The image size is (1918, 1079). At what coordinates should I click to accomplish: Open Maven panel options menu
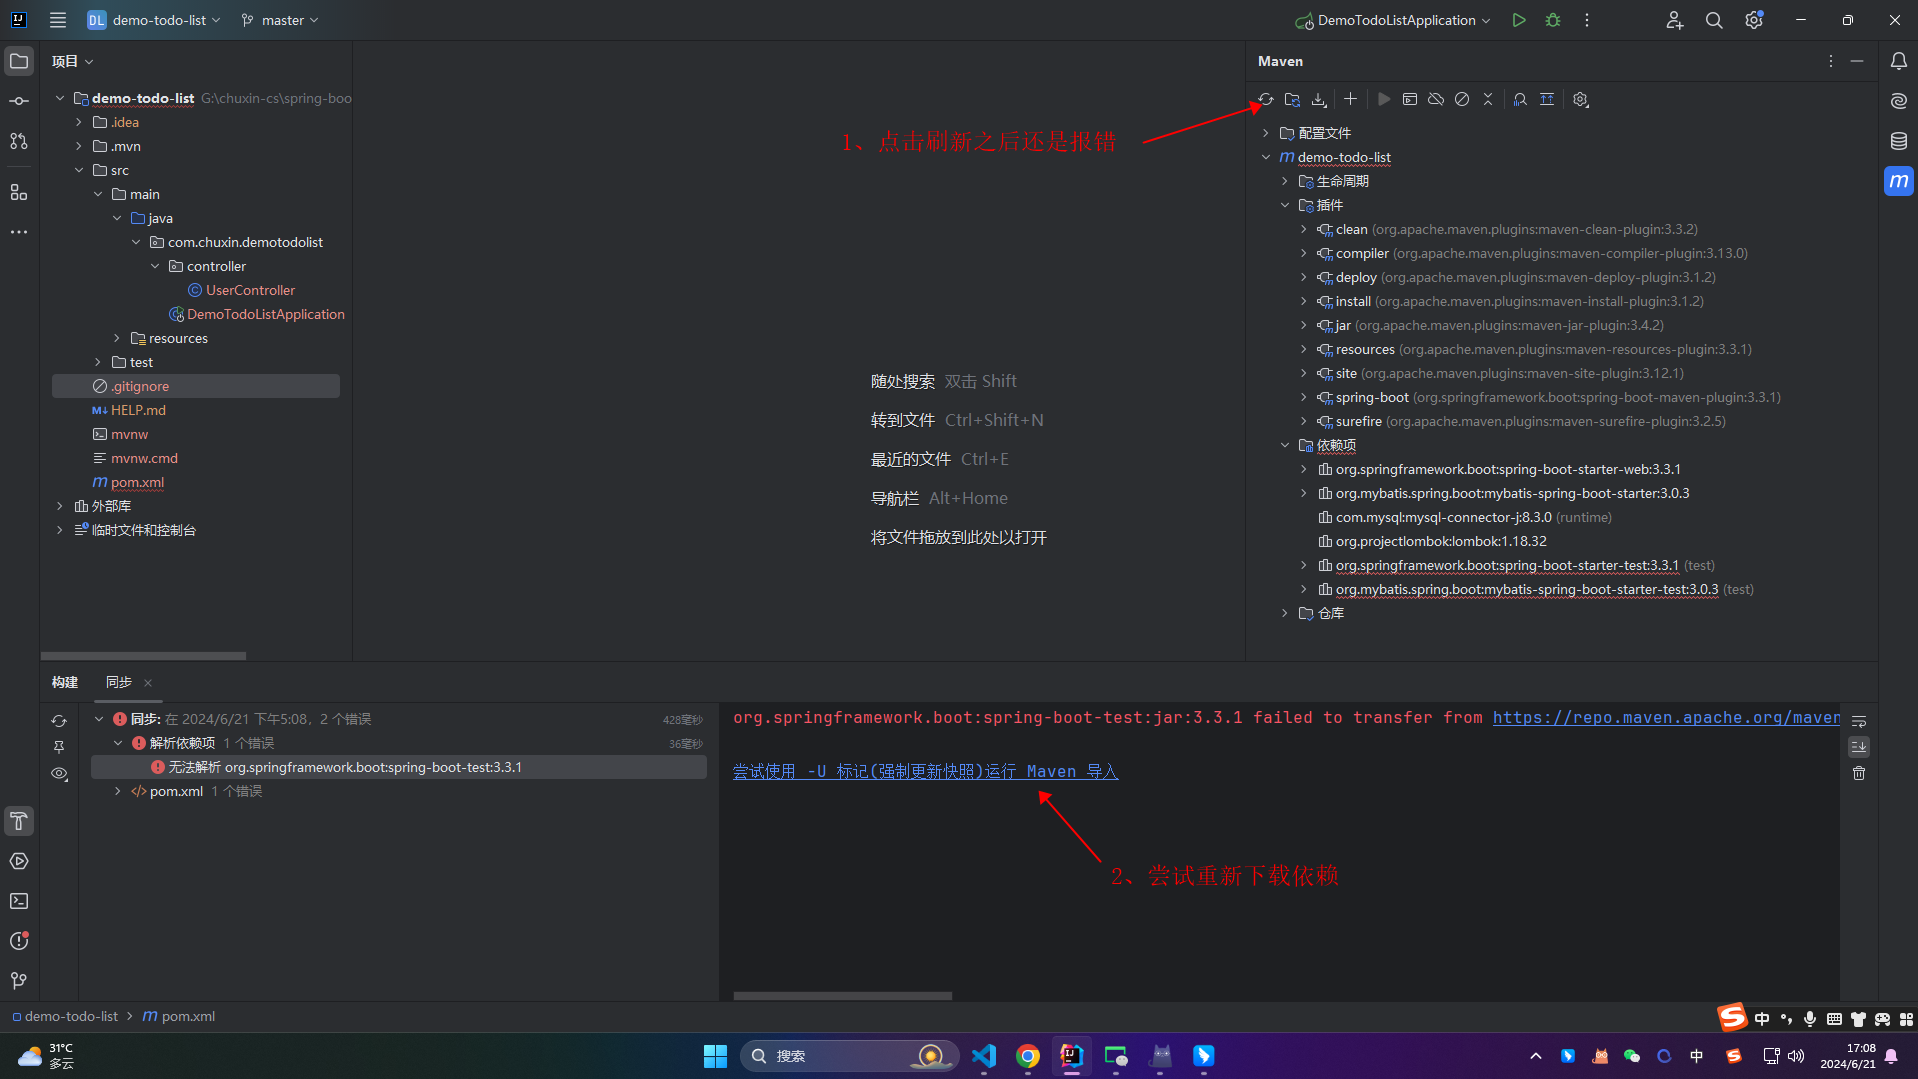[1831, 61]
